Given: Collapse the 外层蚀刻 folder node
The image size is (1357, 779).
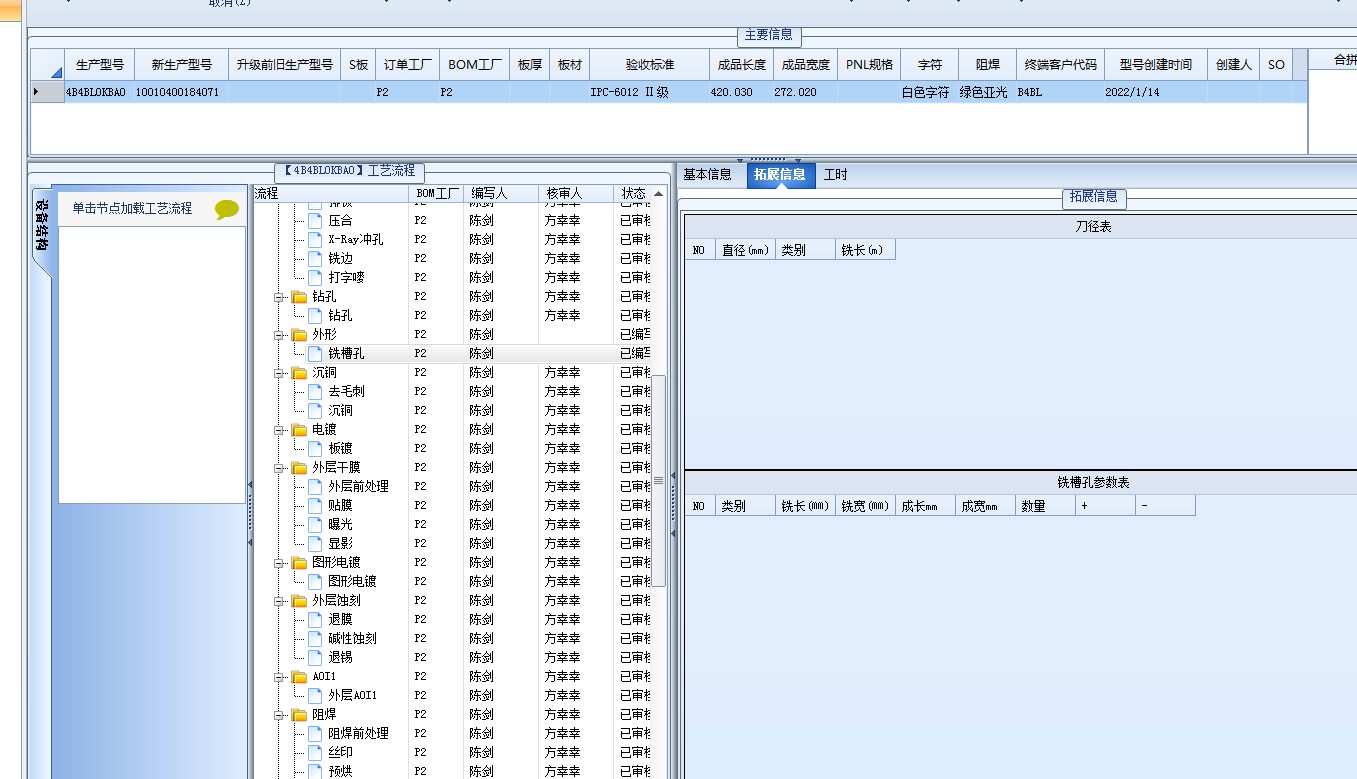Looking at the screenshot, I should coord(280,601).
